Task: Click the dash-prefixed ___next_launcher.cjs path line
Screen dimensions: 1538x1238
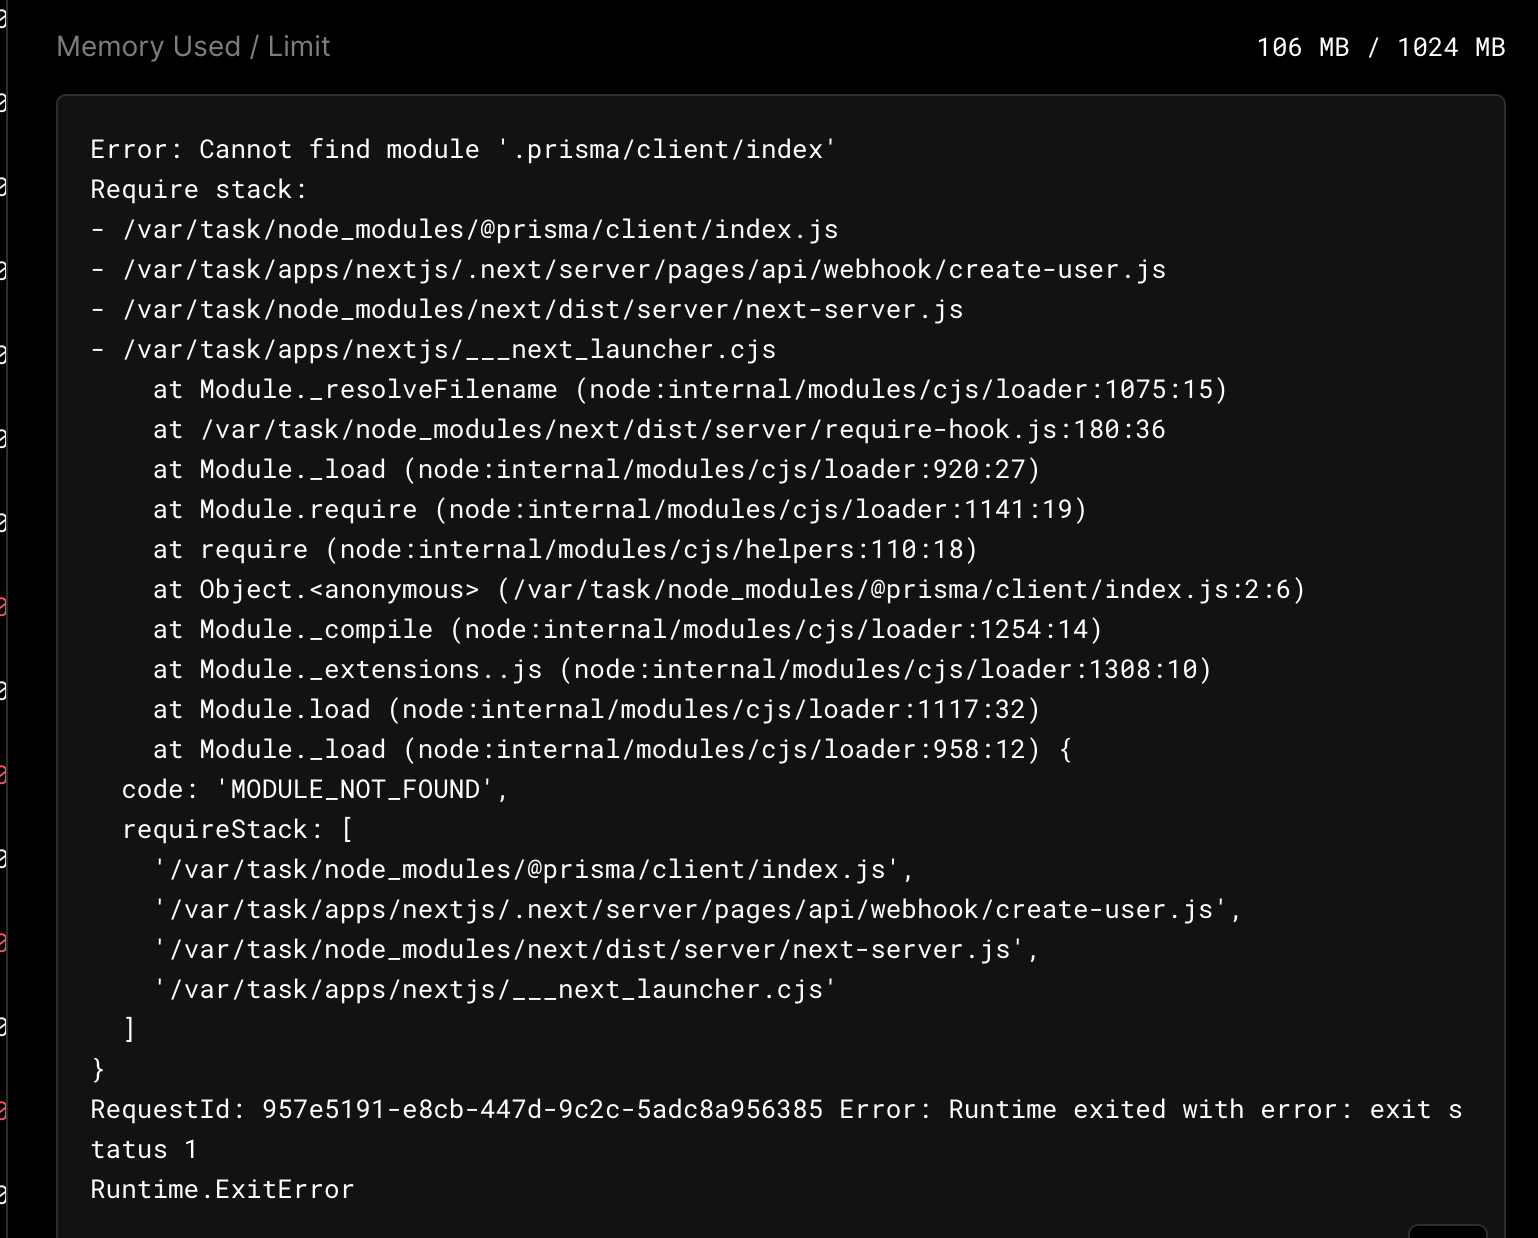Action: 433,349
